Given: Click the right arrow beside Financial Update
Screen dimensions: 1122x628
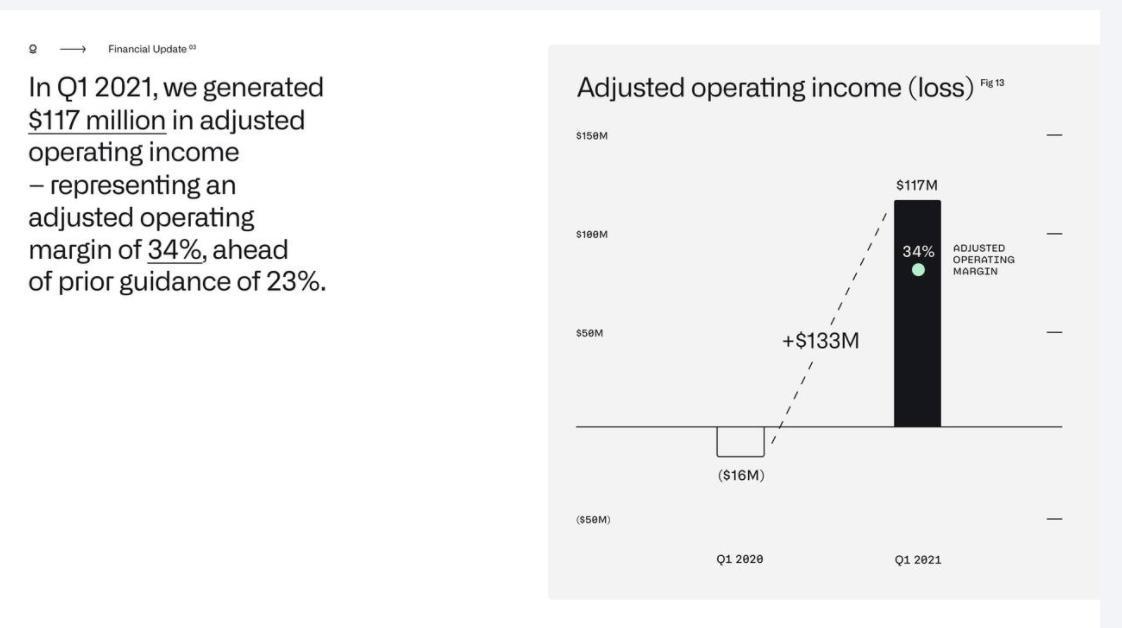Looking at the screenshot, I should coord(73,50).
